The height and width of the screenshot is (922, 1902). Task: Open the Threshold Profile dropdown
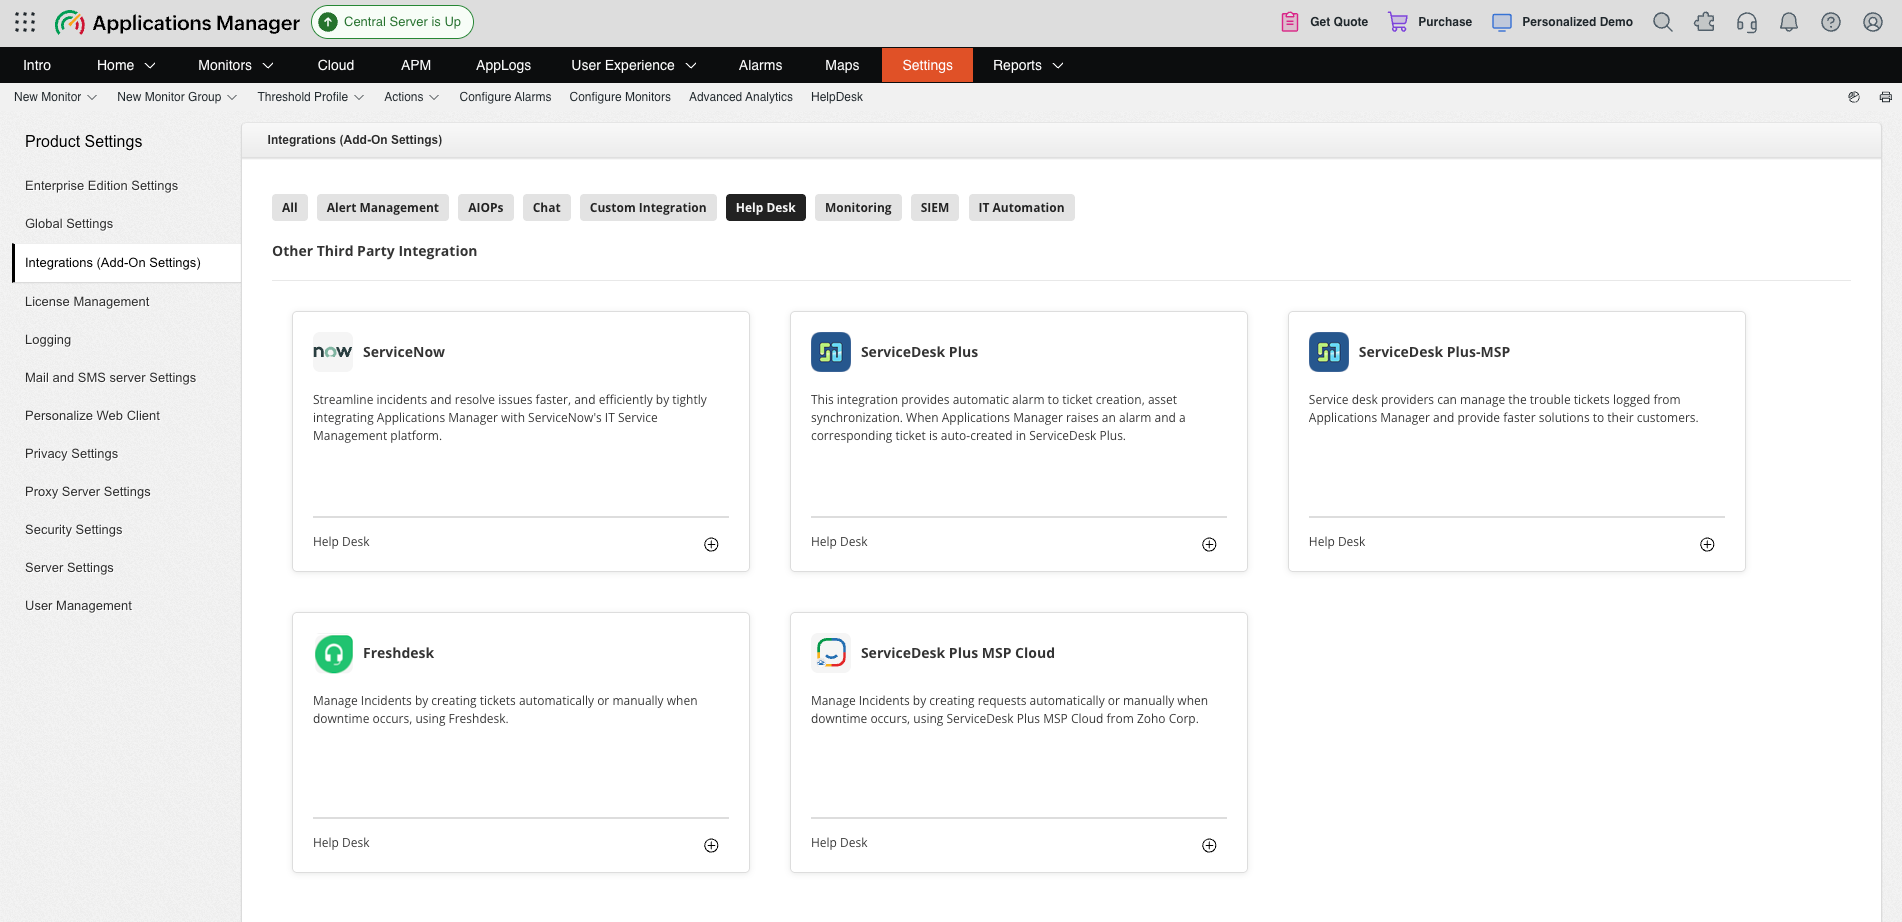[x=311, y=97]
